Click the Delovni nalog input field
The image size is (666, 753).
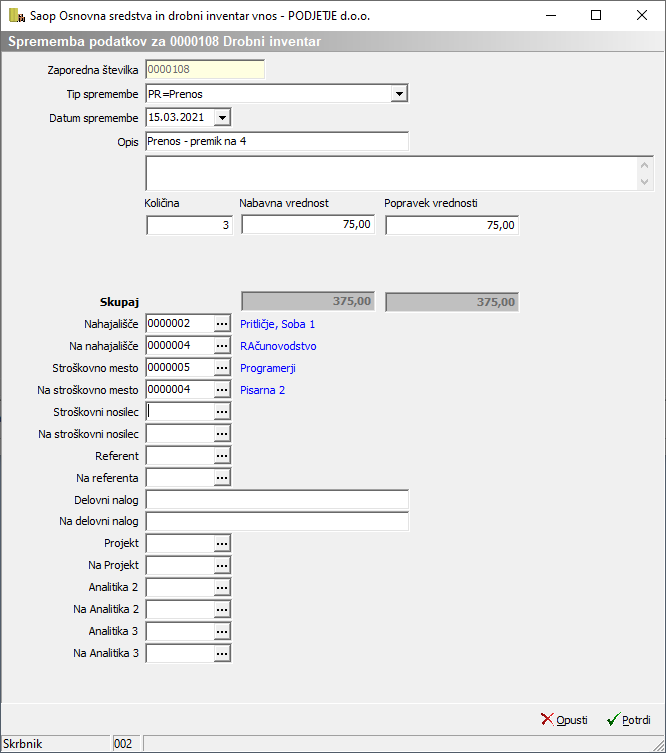point(277,500)
